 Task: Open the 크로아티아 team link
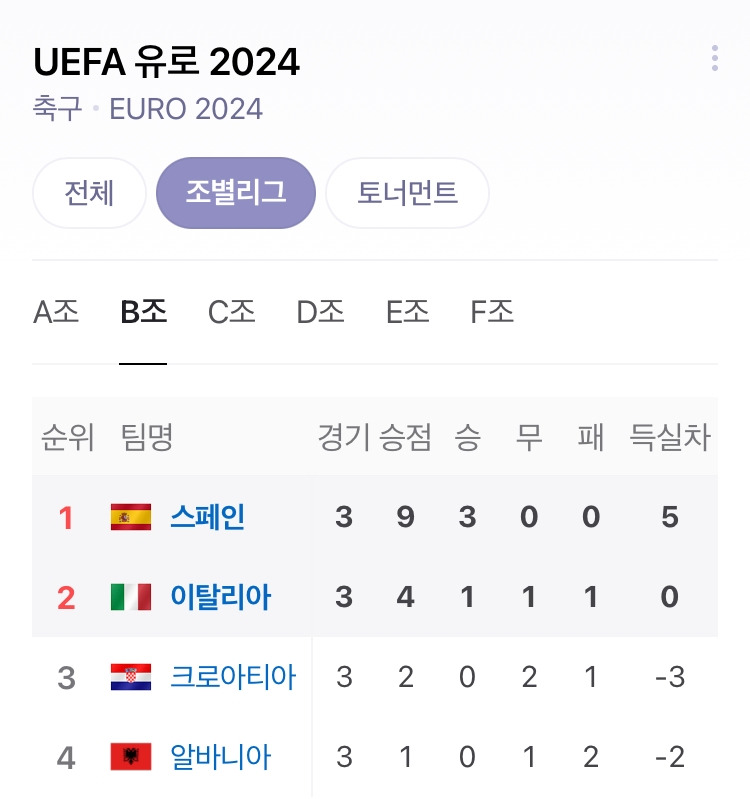[x=233, y=677]
